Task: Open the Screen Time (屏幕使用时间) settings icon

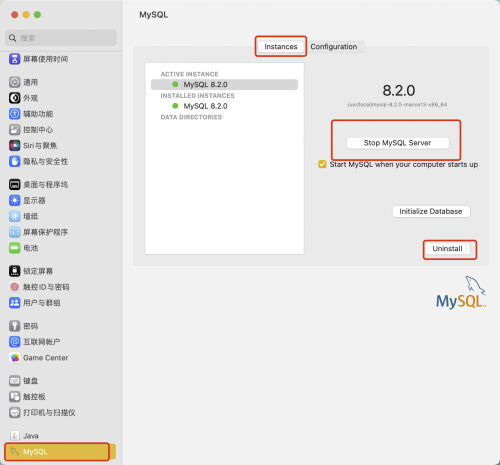Action: [x=14, y=59]
